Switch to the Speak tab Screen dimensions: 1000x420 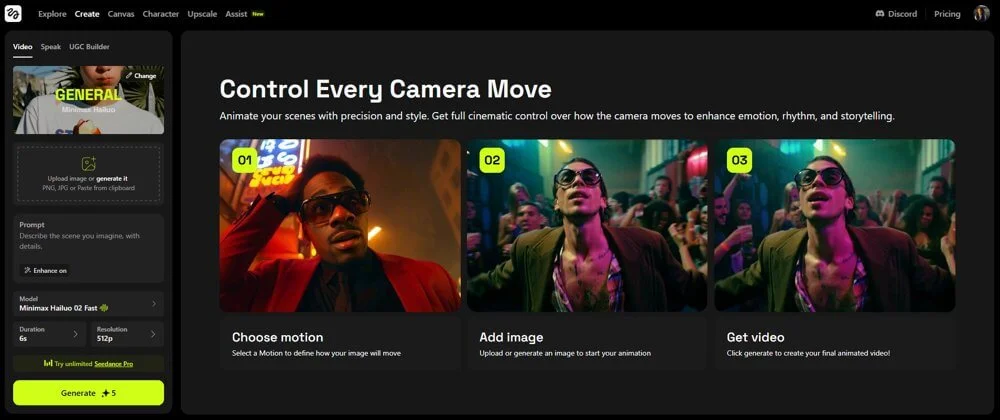click(51, 47)
